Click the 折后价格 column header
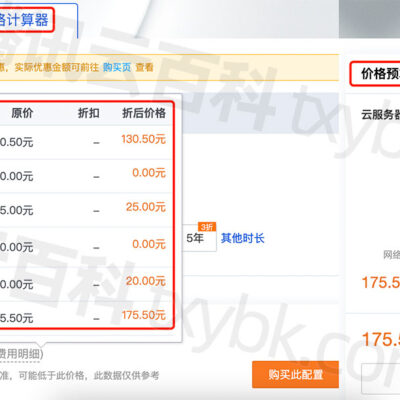The height and width of the screenshot is (400, 400). pyautogui.click(x=144, y=113)
